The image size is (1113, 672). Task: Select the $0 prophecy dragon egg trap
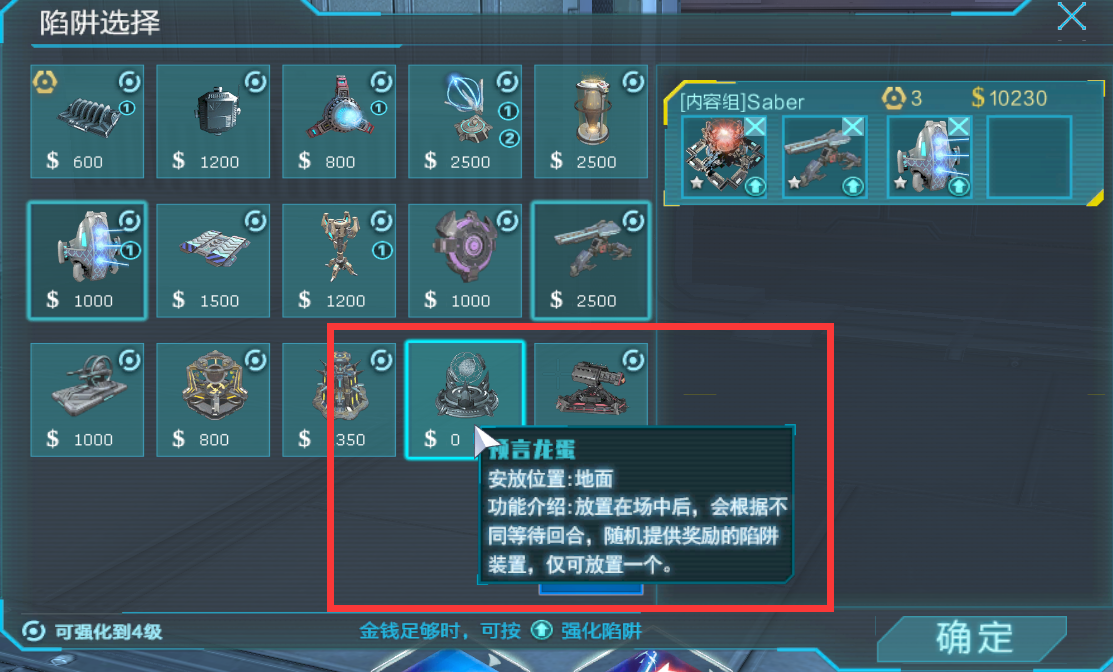(465, 400)
